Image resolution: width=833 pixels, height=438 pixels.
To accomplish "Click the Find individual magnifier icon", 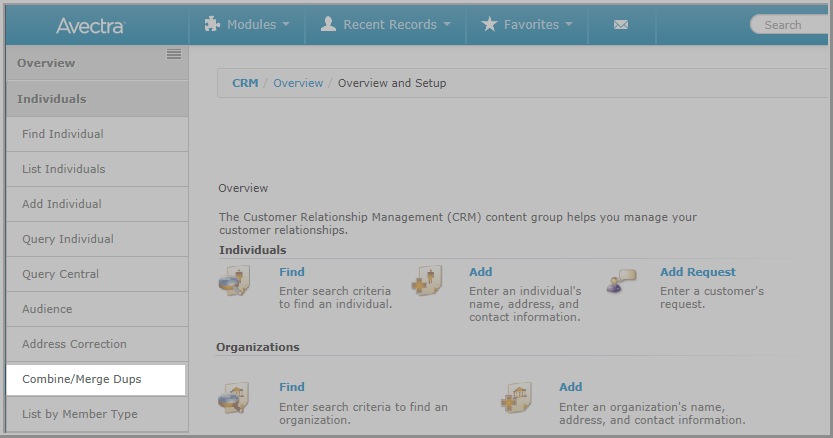I will [x=234, y=281].
